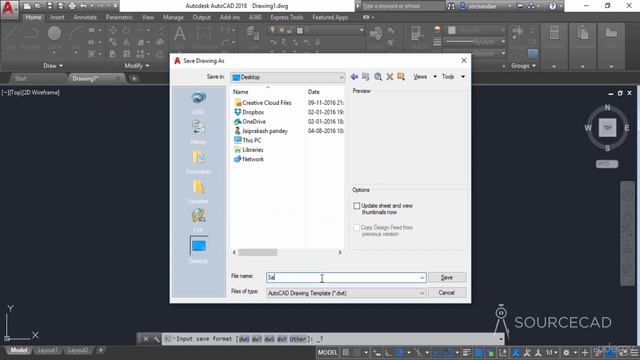
Task: Open the Favorites place in the dialog sidebar
Action: click(198, 192)
